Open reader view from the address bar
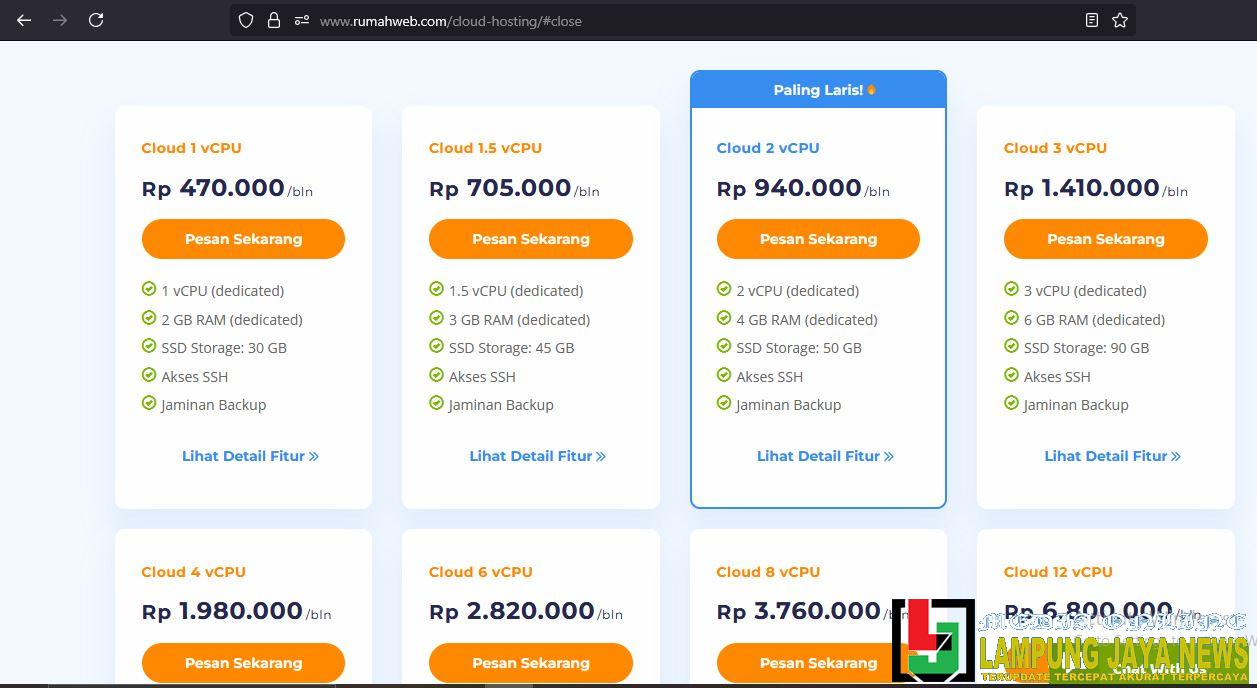Viewport: 1257px width, 688px height. point(1091,19)
